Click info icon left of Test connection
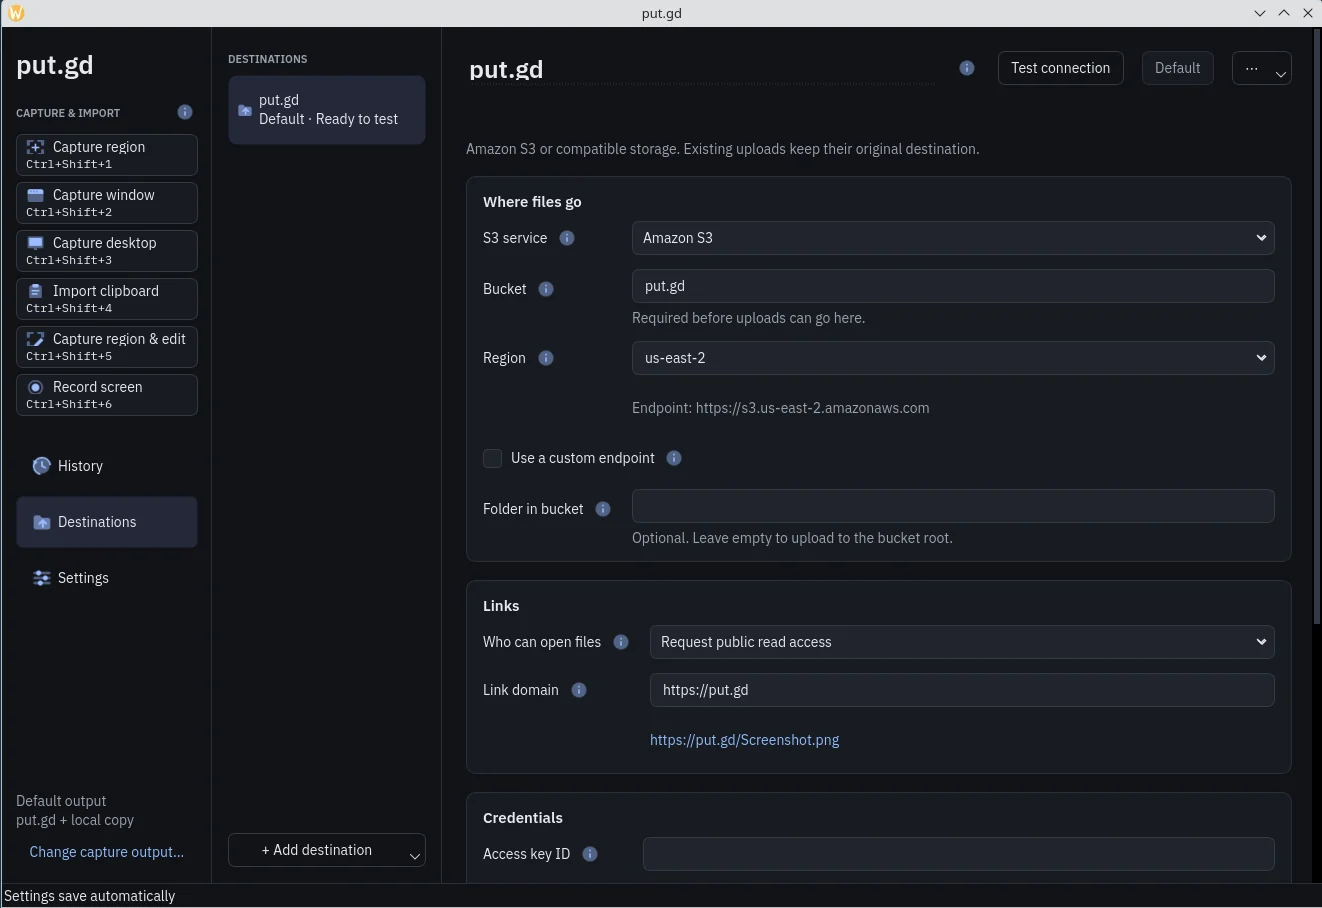Image resolution: width=1322 pixels, height=908 pixels. (x=967, y=68)
